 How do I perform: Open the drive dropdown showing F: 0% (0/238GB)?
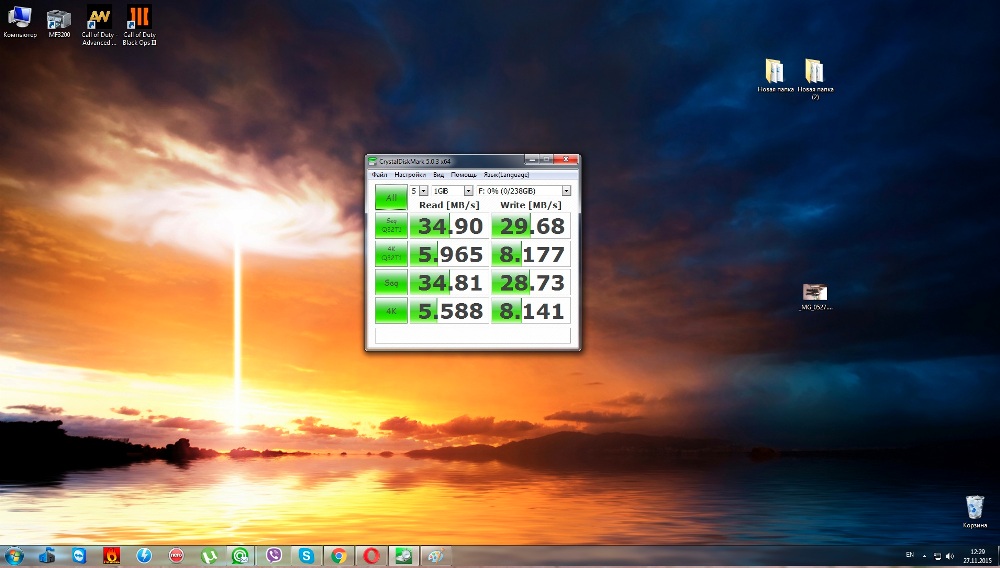click(x=523, y=191)
